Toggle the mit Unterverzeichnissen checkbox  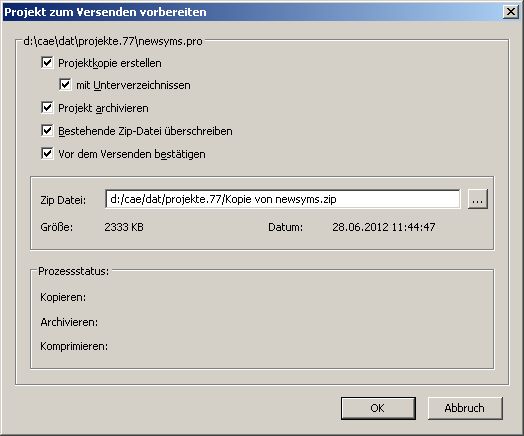pyautogui.click(x=65, y=85)
